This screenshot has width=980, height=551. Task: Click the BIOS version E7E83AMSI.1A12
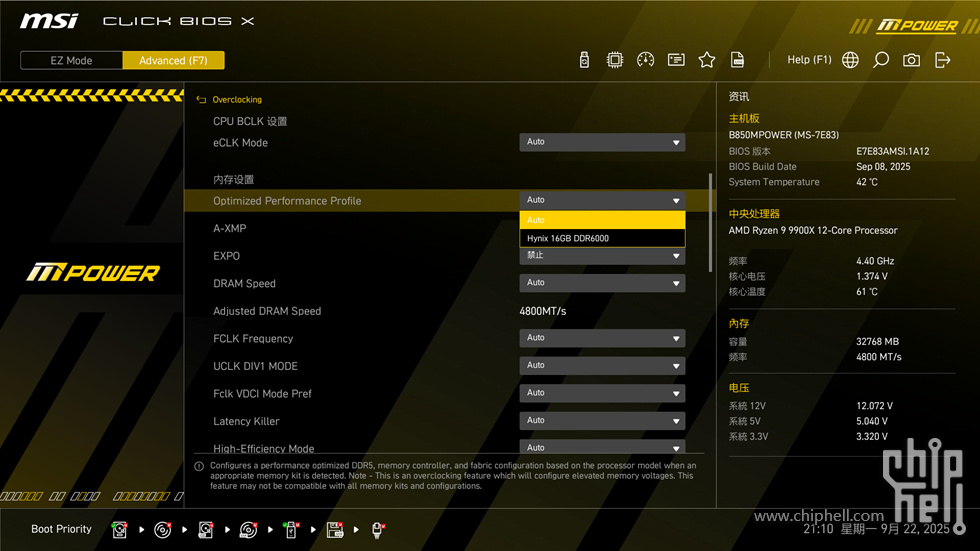[892, 151]
